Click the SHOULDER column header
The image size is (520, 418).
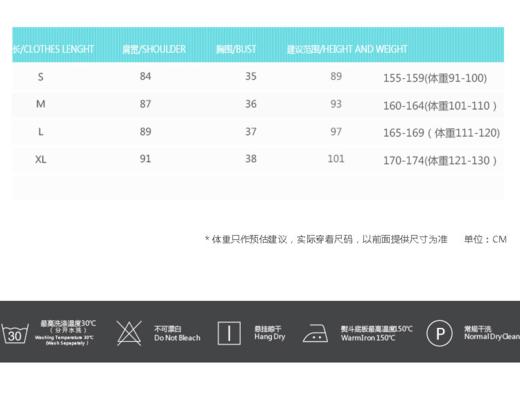pyautogui.click(x=154, y=49)
